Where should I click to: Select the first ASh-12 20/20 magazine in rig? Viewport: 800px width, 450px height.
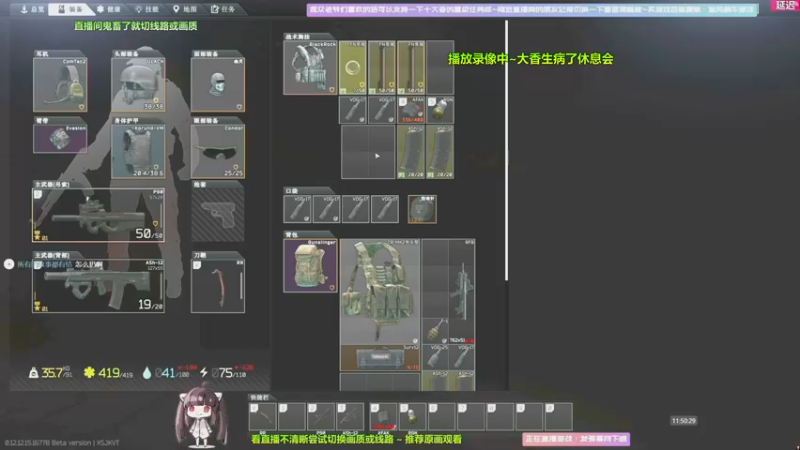tap(411, 152)
